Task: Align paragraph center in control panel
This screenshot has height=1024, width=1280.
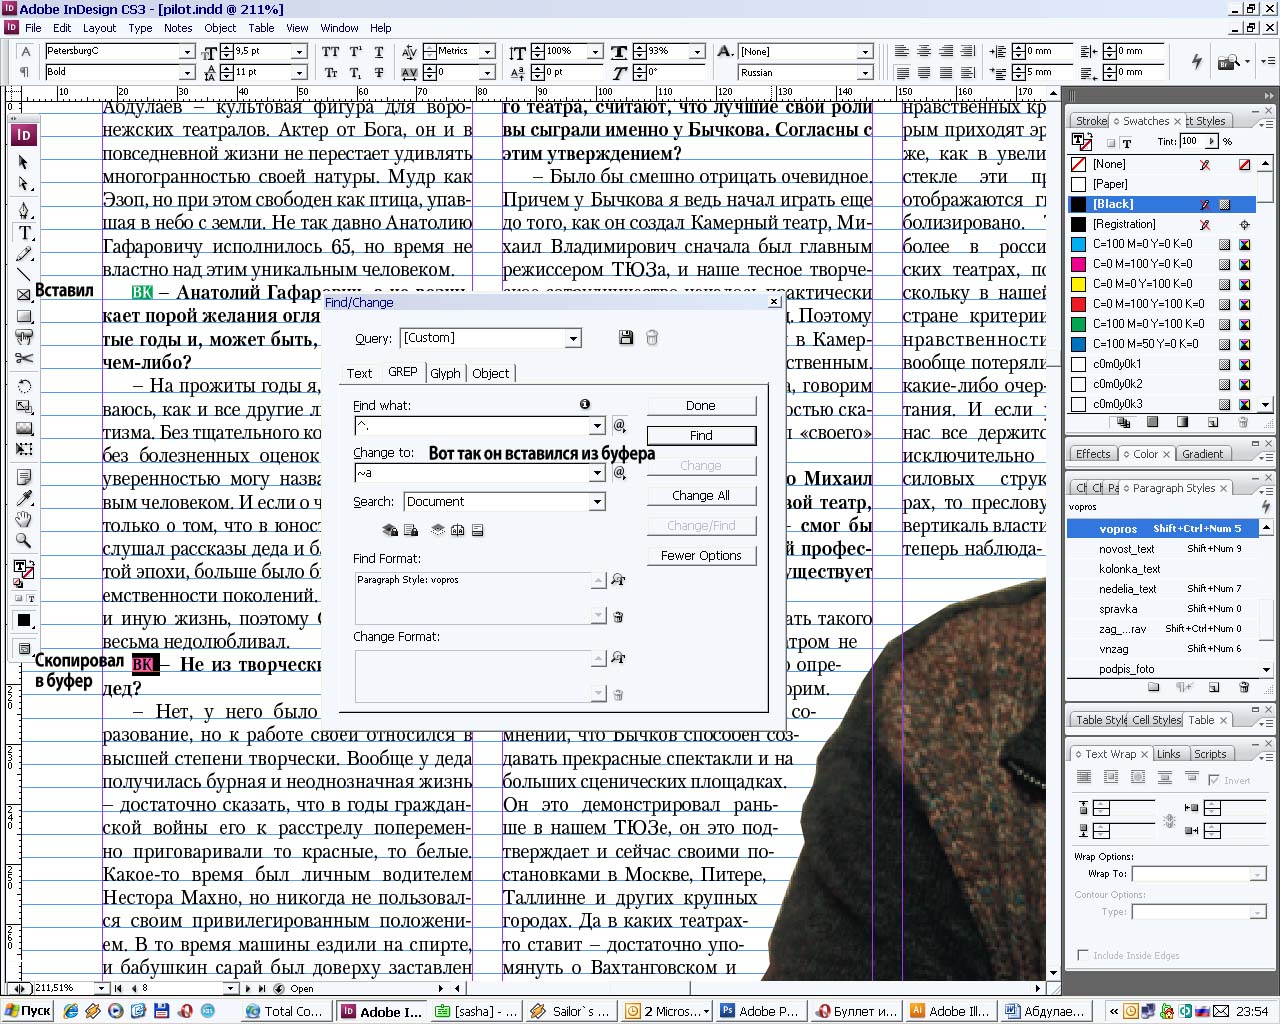Action: (x=924, y=51)
